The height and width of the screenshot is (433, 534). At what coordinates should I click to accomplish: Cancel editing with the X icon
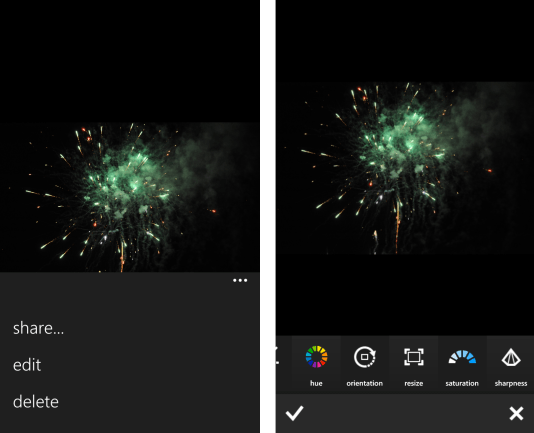pyautogui.click(x=516, y=414)
